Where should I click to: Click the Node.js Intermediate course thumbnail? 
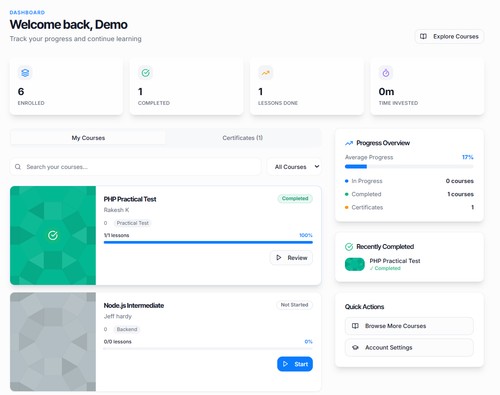[x=53, y=342]
